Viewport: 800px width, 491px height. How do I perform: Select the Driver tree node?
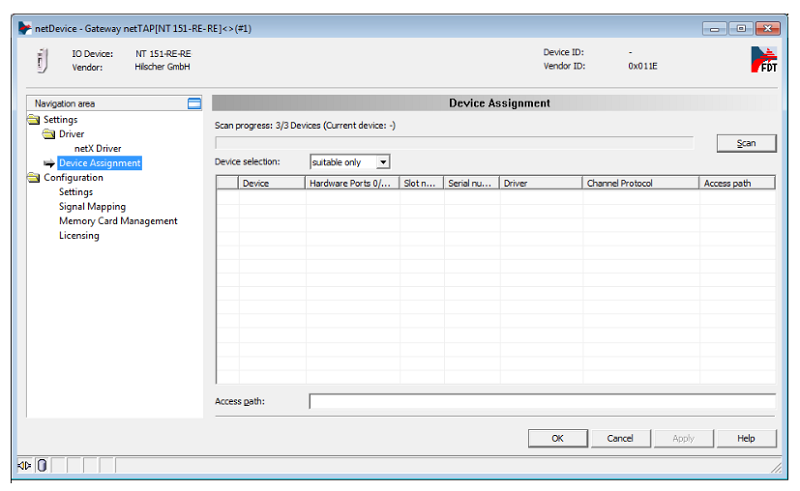[x=71, y=134]
